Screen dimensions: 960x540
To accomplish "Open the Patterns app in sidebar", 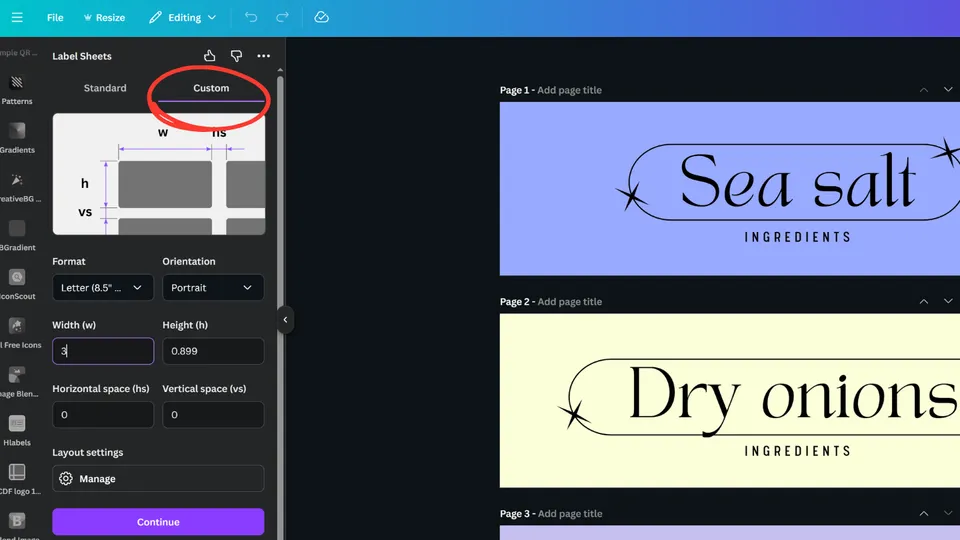I will [17, 89].
